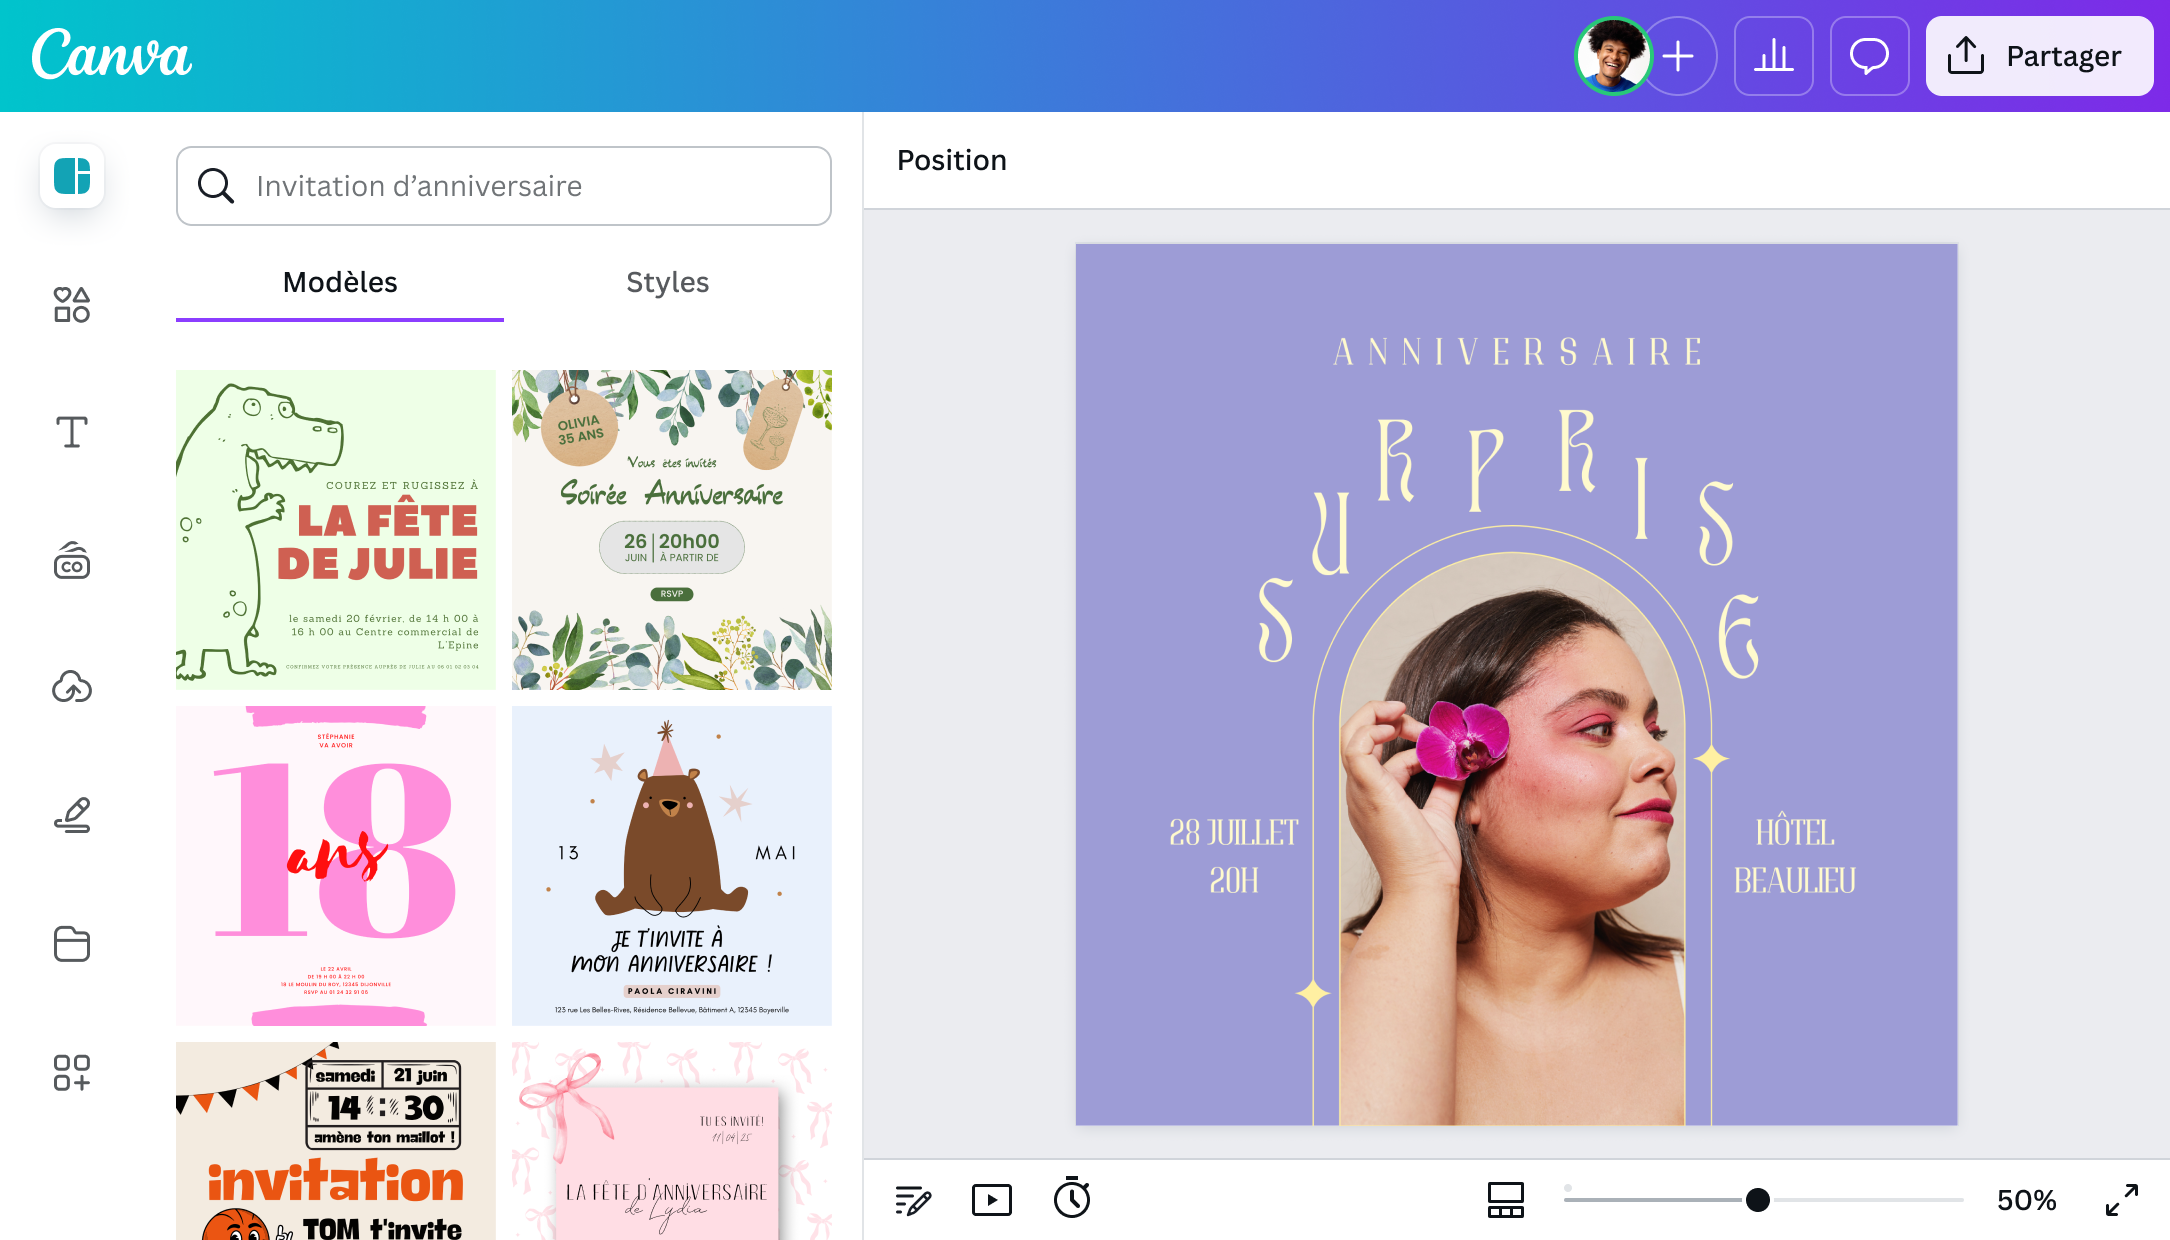Open the user profile avatar
The height and width of the screenshot is (1240, 2170).
point(1612,56)
